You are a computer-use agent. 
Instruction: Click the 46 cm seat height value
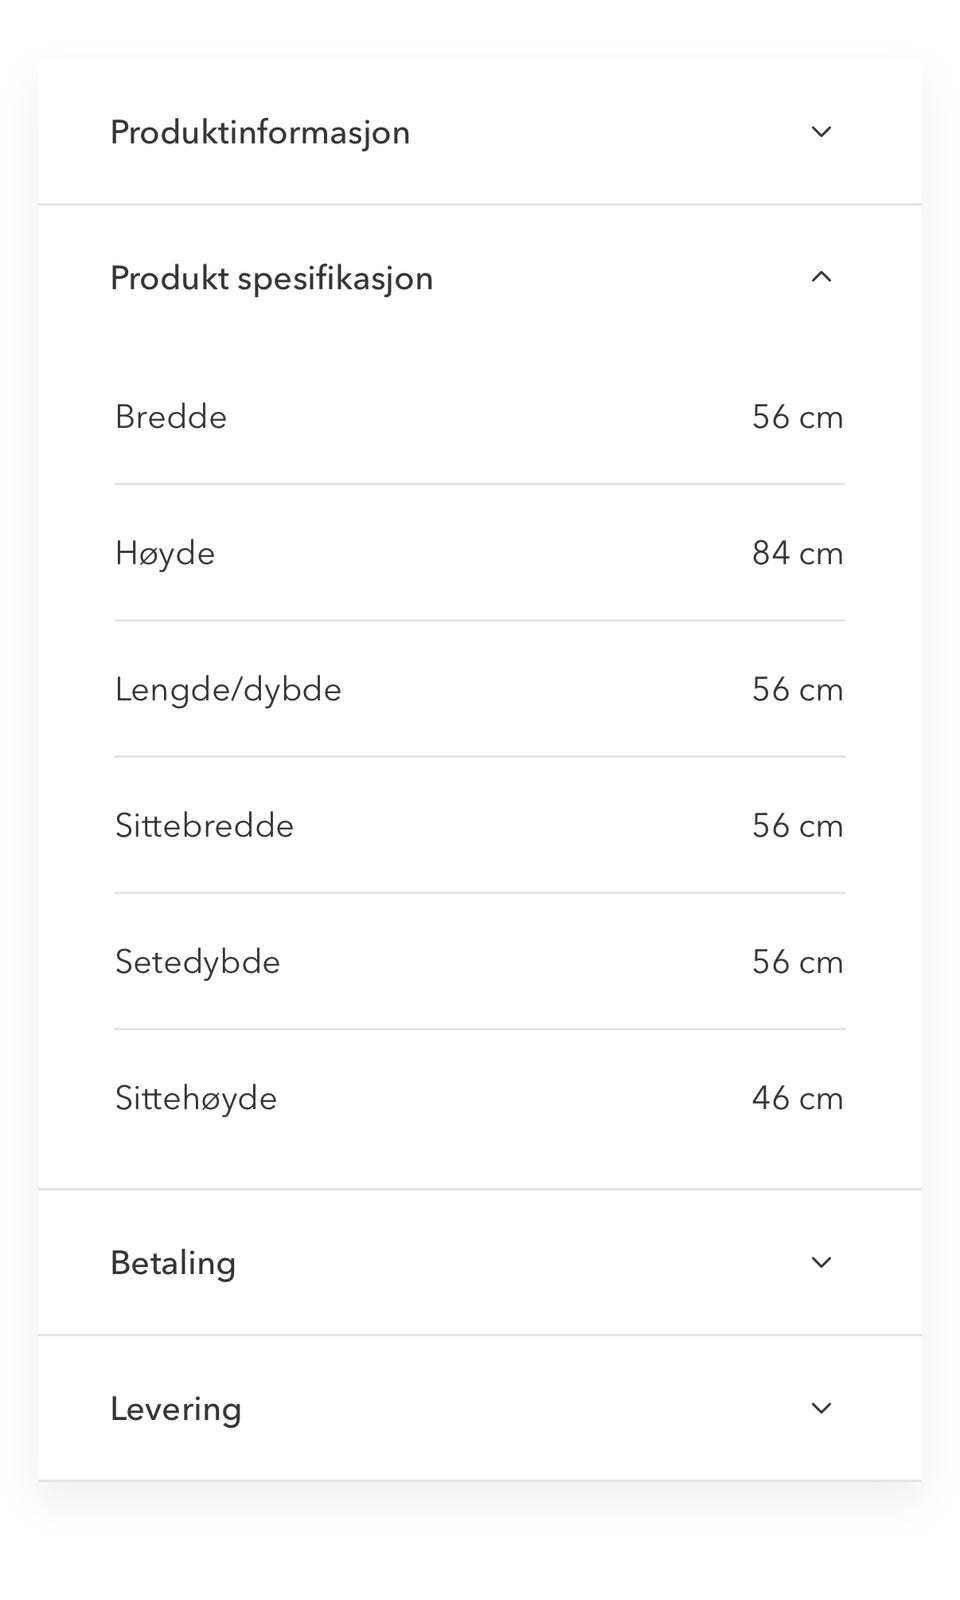pyautogui.click(x=798, y=1098)
